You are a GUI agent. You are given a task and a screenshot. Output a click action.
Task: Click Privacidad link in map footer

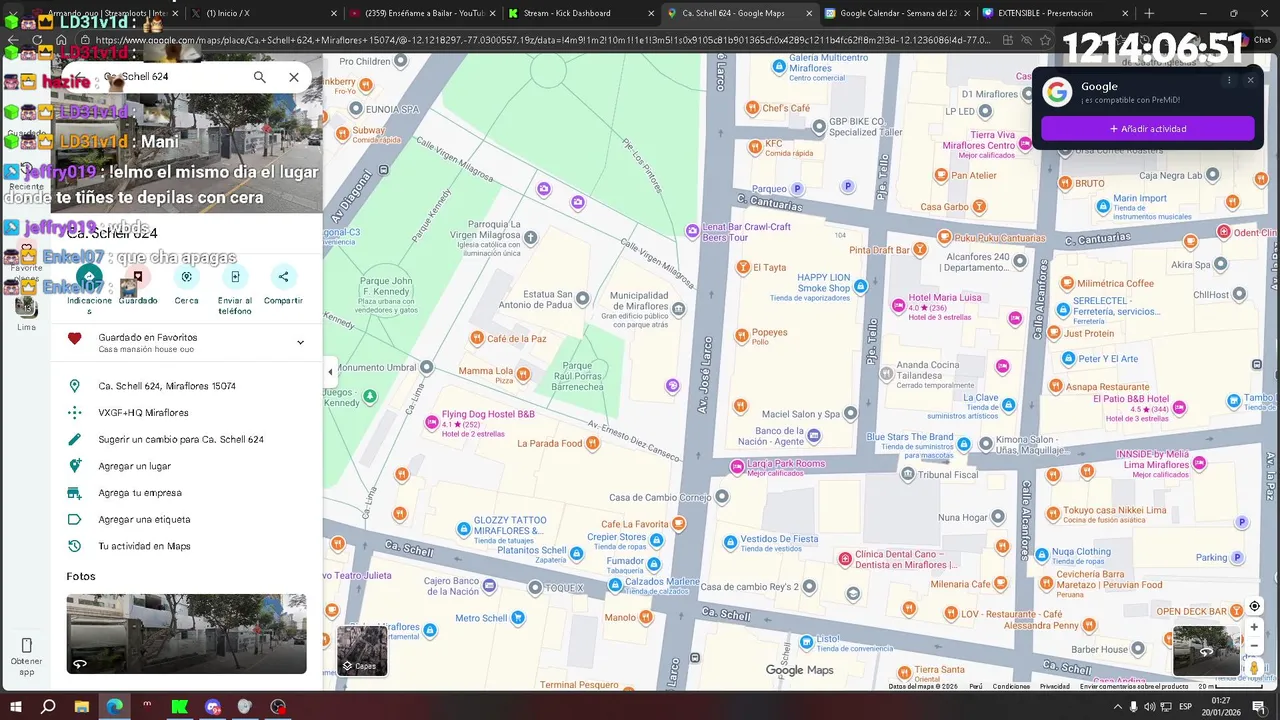click(1054, 686)
